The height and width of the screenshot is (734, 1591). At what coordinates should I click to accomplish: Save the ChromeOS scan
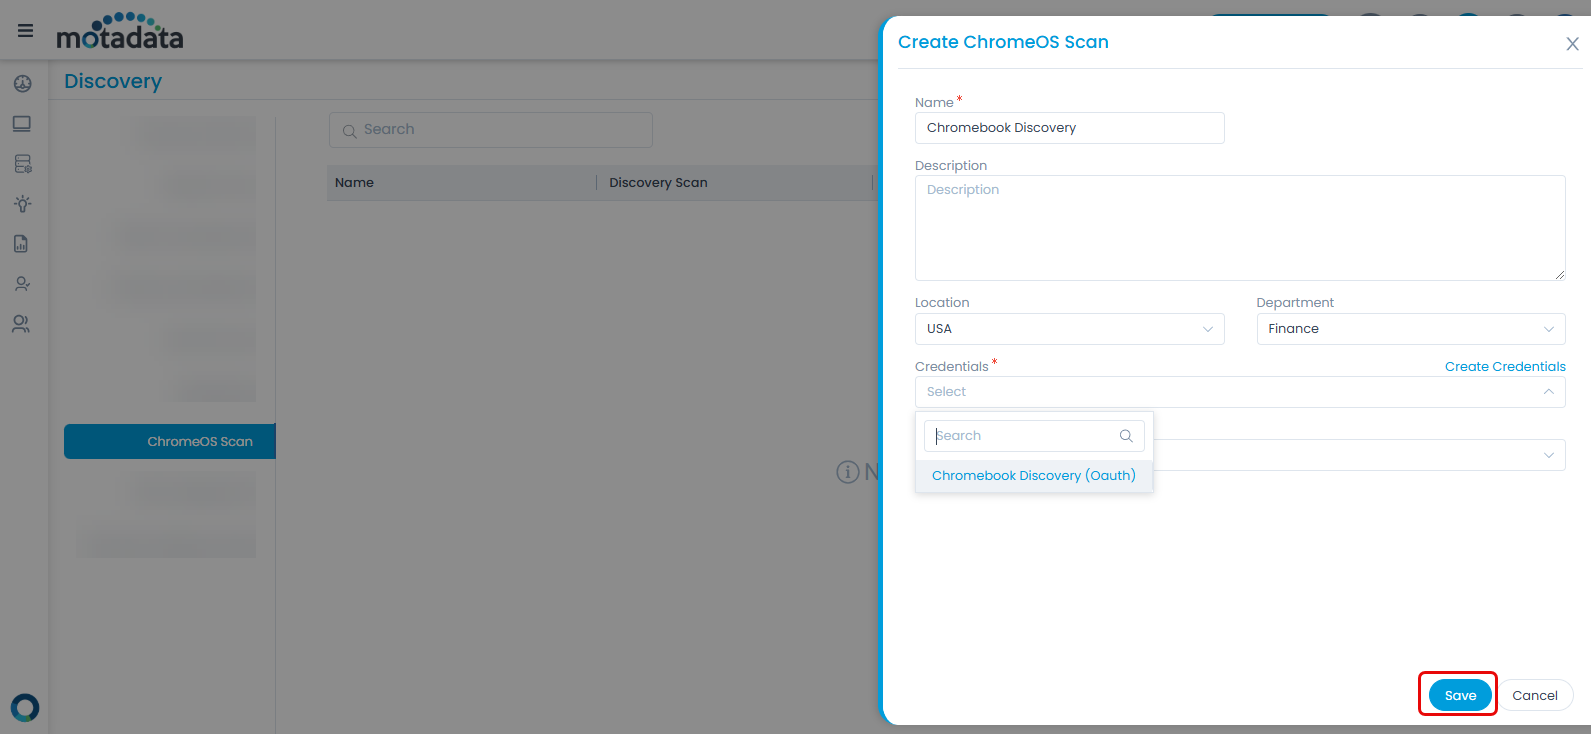[1460, 695]
